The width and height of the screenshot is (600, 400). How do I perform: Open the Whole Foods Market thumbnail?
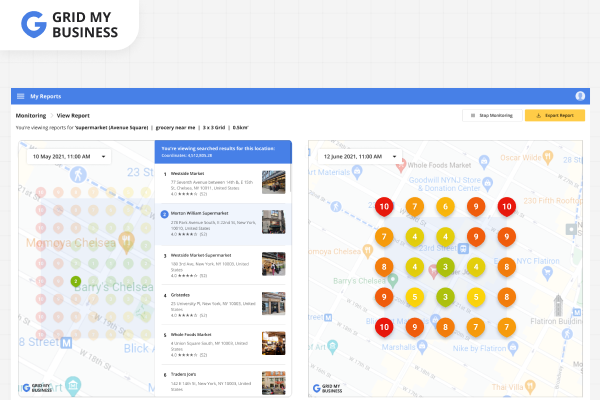(x=274, y=343)
